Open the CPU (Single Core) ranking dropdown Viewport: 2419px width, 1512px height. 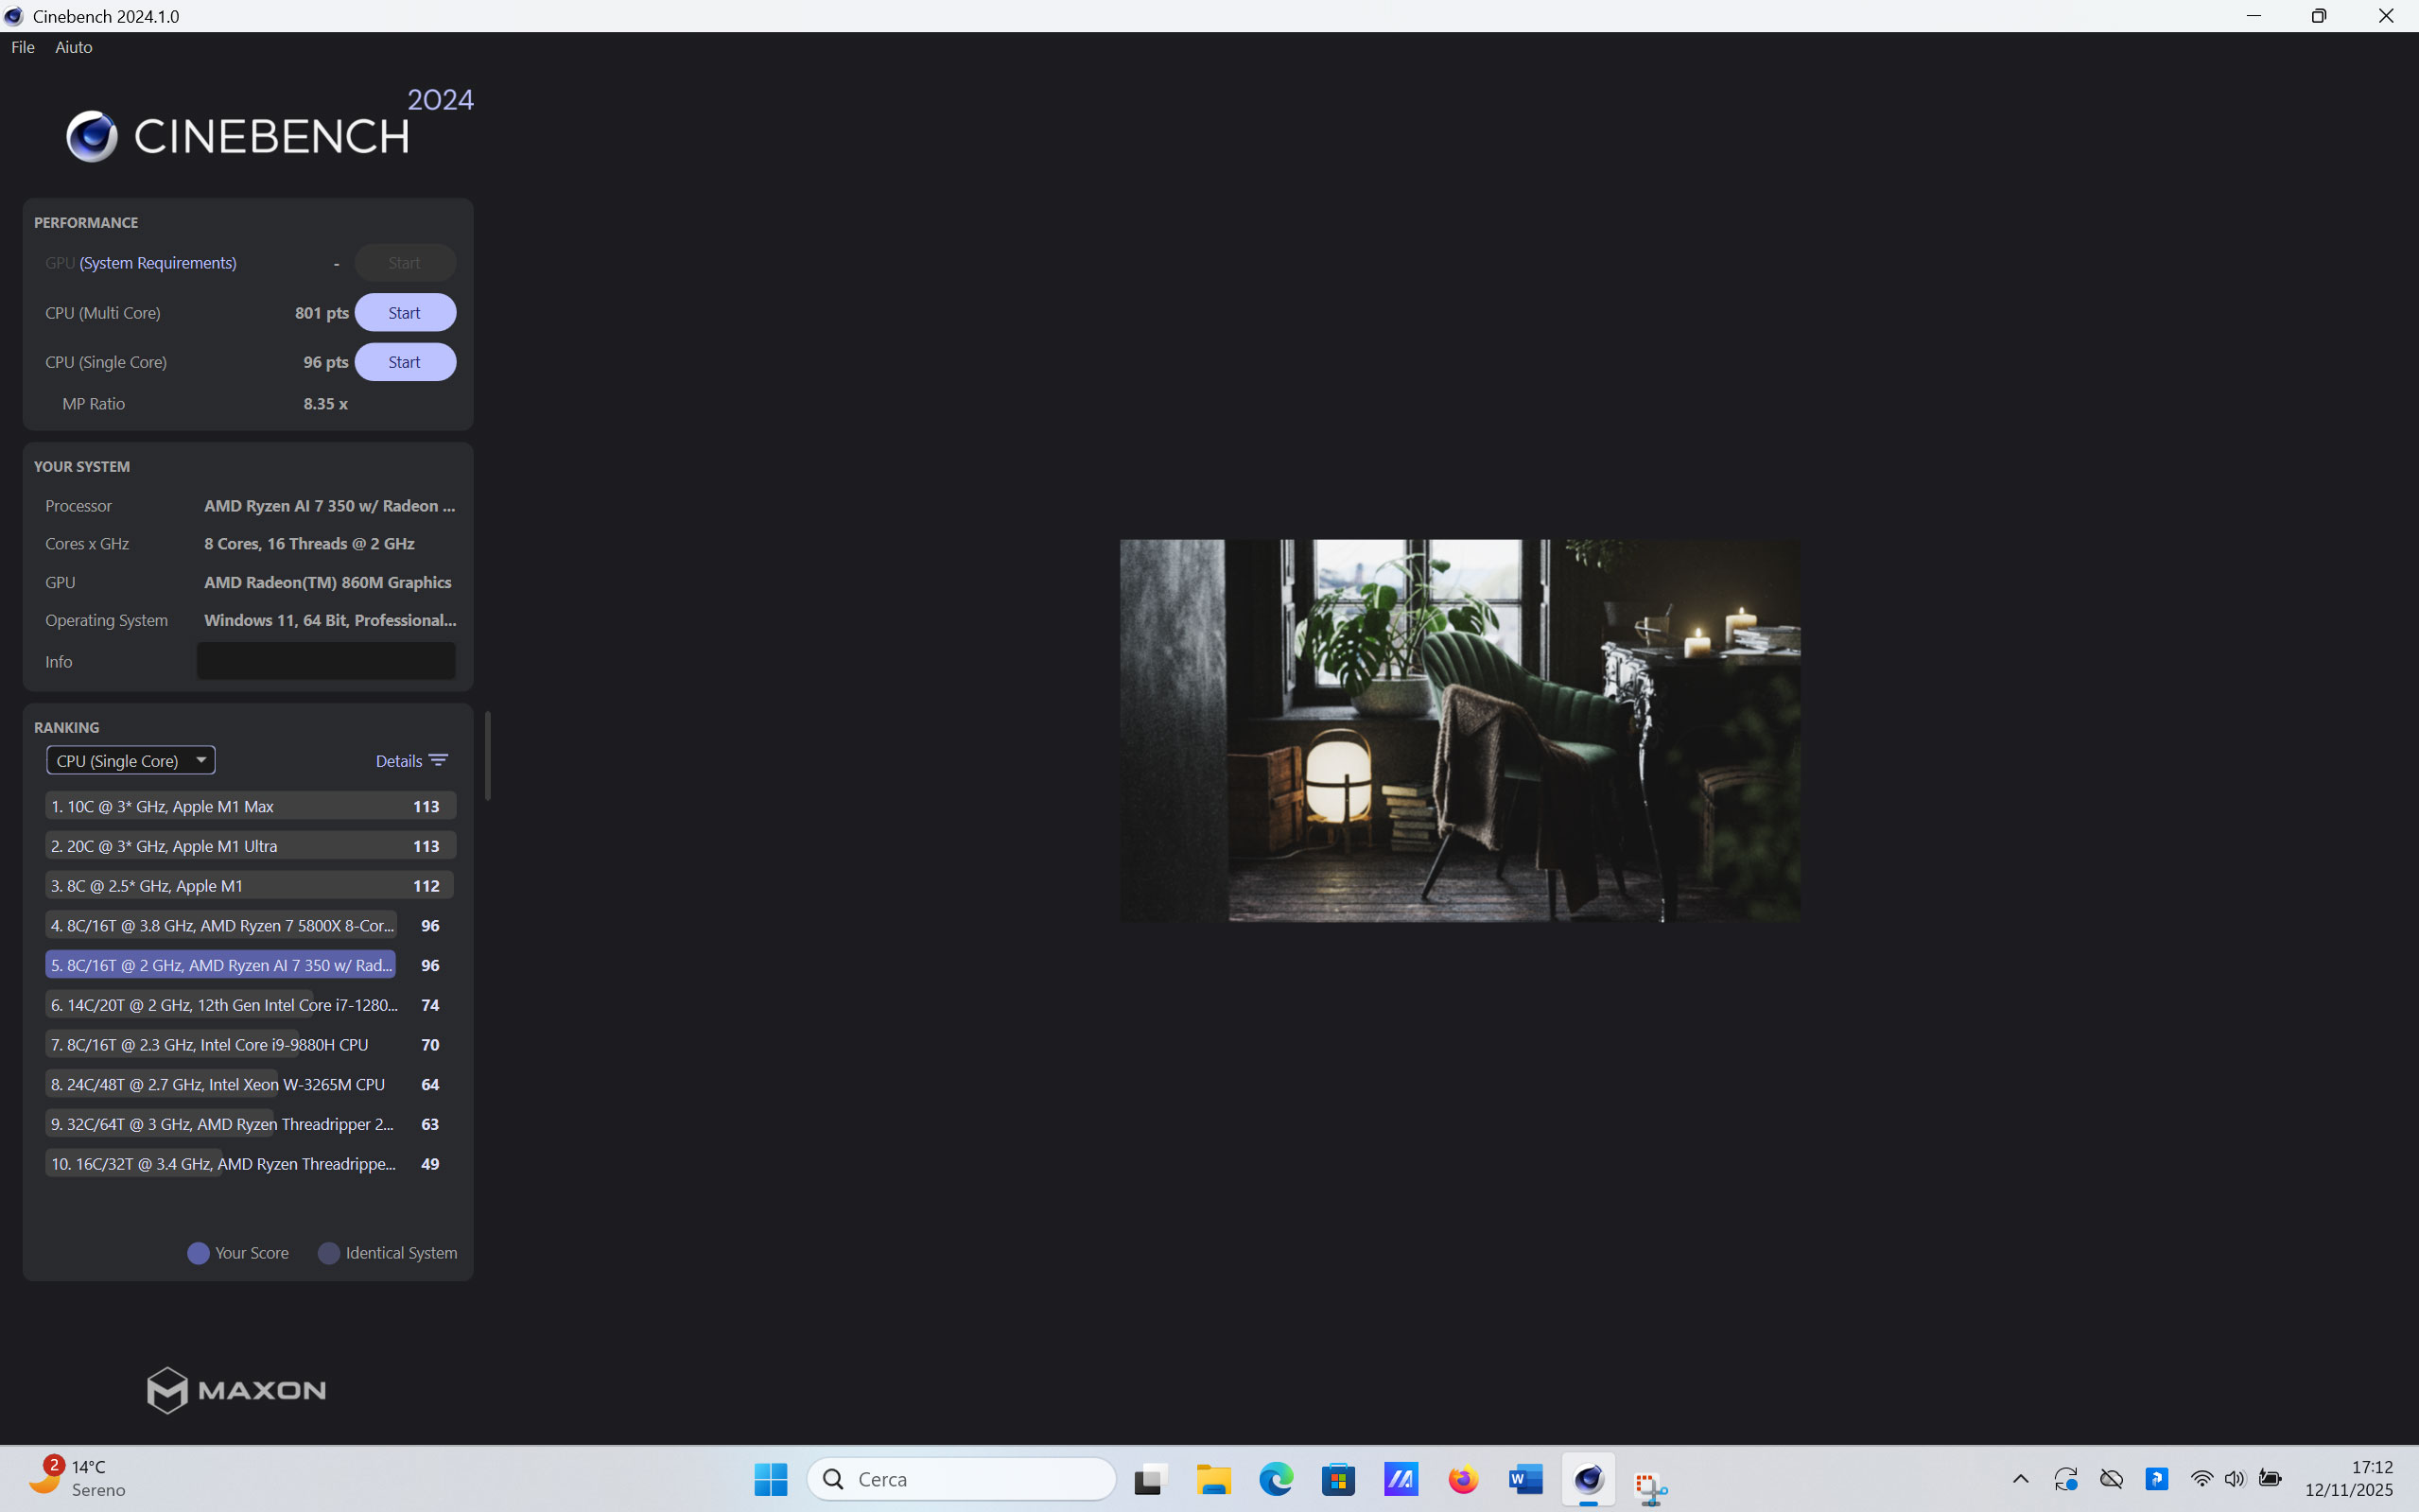131,761
